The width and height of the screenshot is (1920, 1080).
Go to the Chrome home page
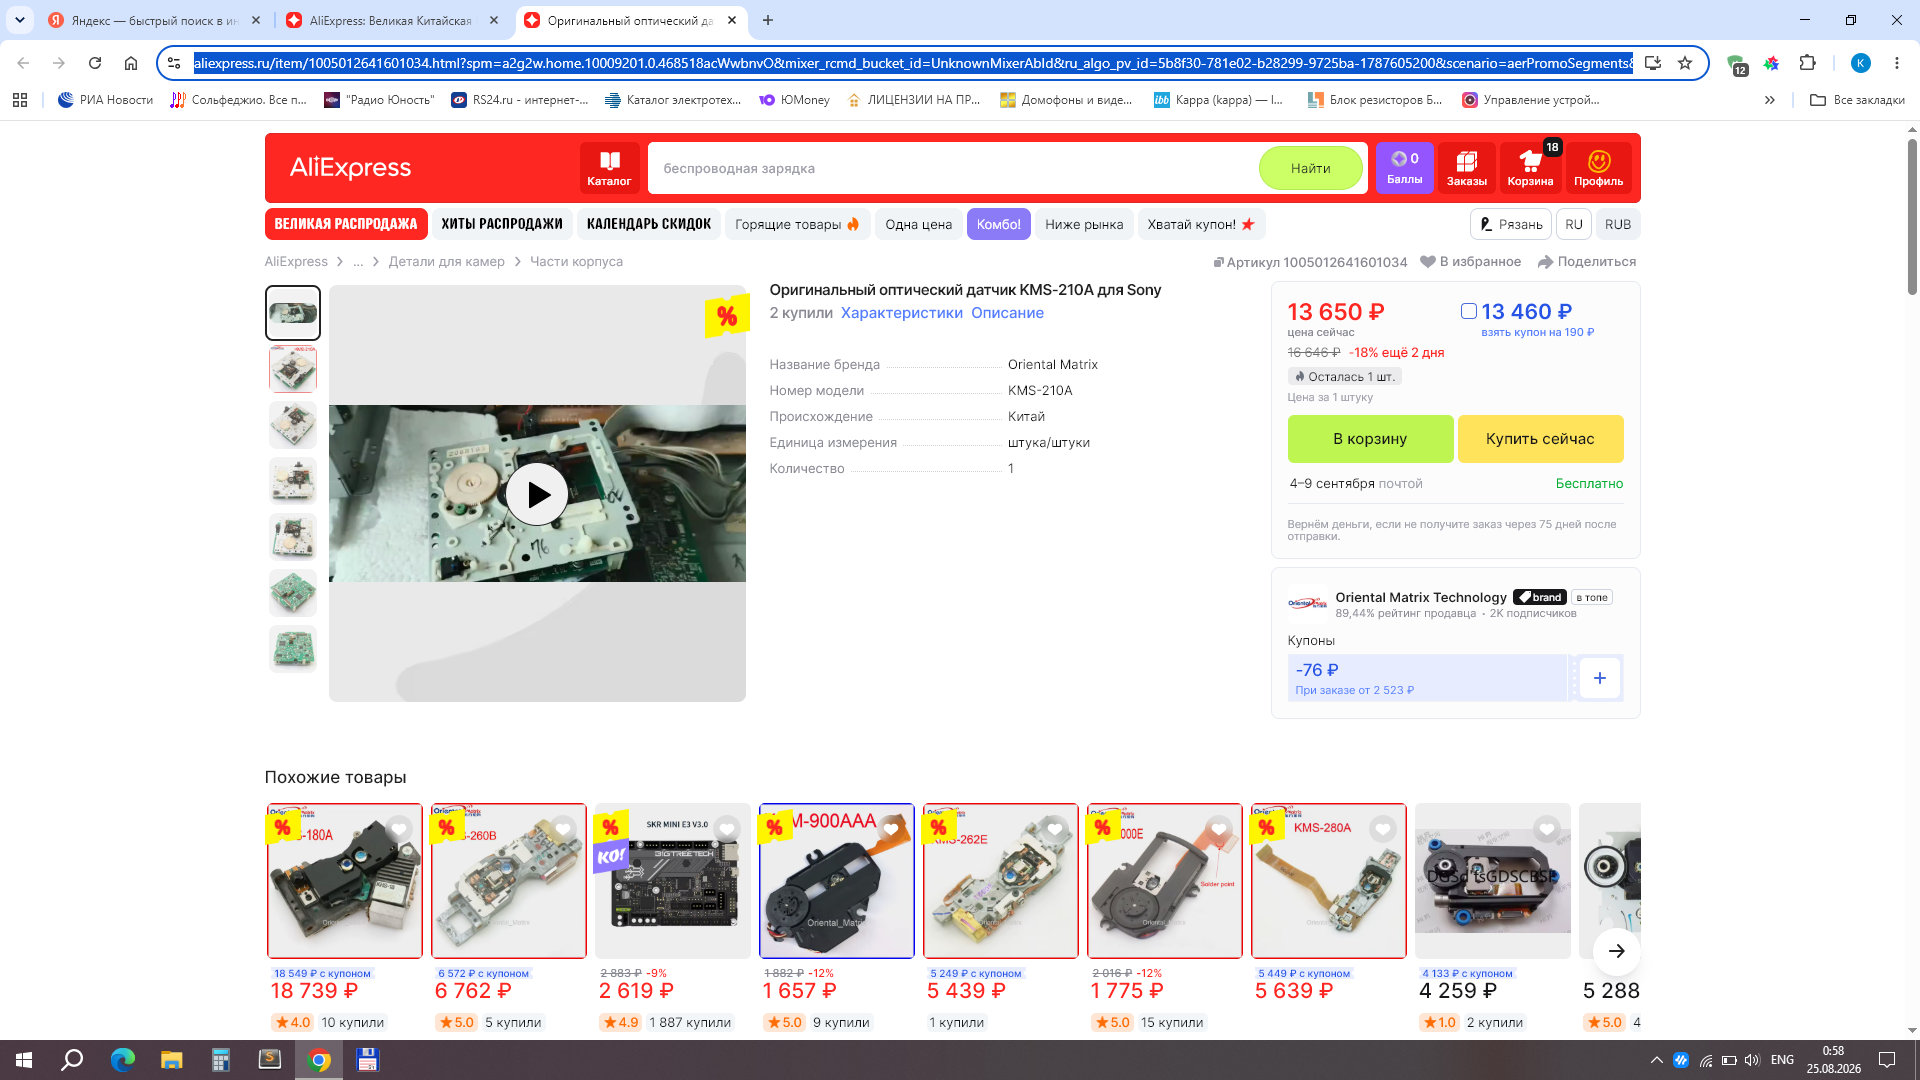(x=131, y=63)
